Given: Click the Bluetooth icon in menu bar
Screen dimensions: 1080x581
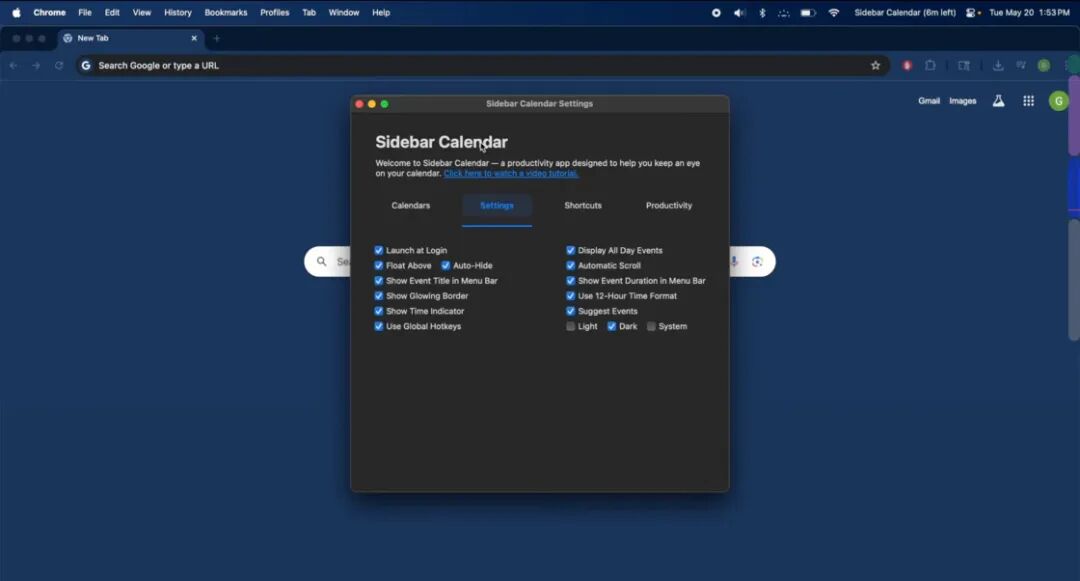Looking at the screenshot, I should click(x=762, y=12).
